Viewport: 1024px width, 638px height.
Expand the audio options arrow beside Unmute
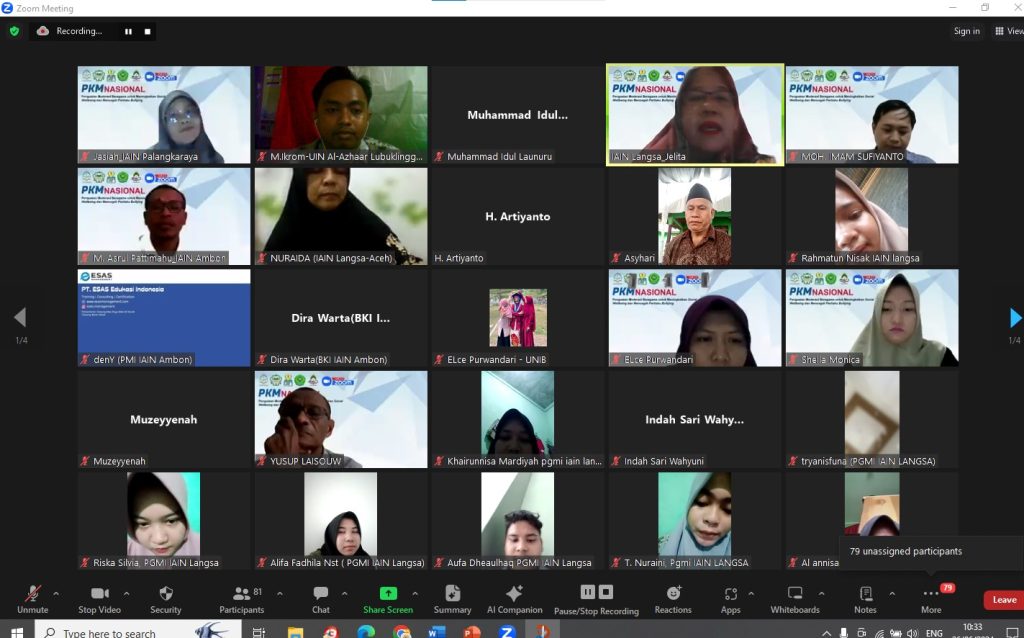[56, 593]
